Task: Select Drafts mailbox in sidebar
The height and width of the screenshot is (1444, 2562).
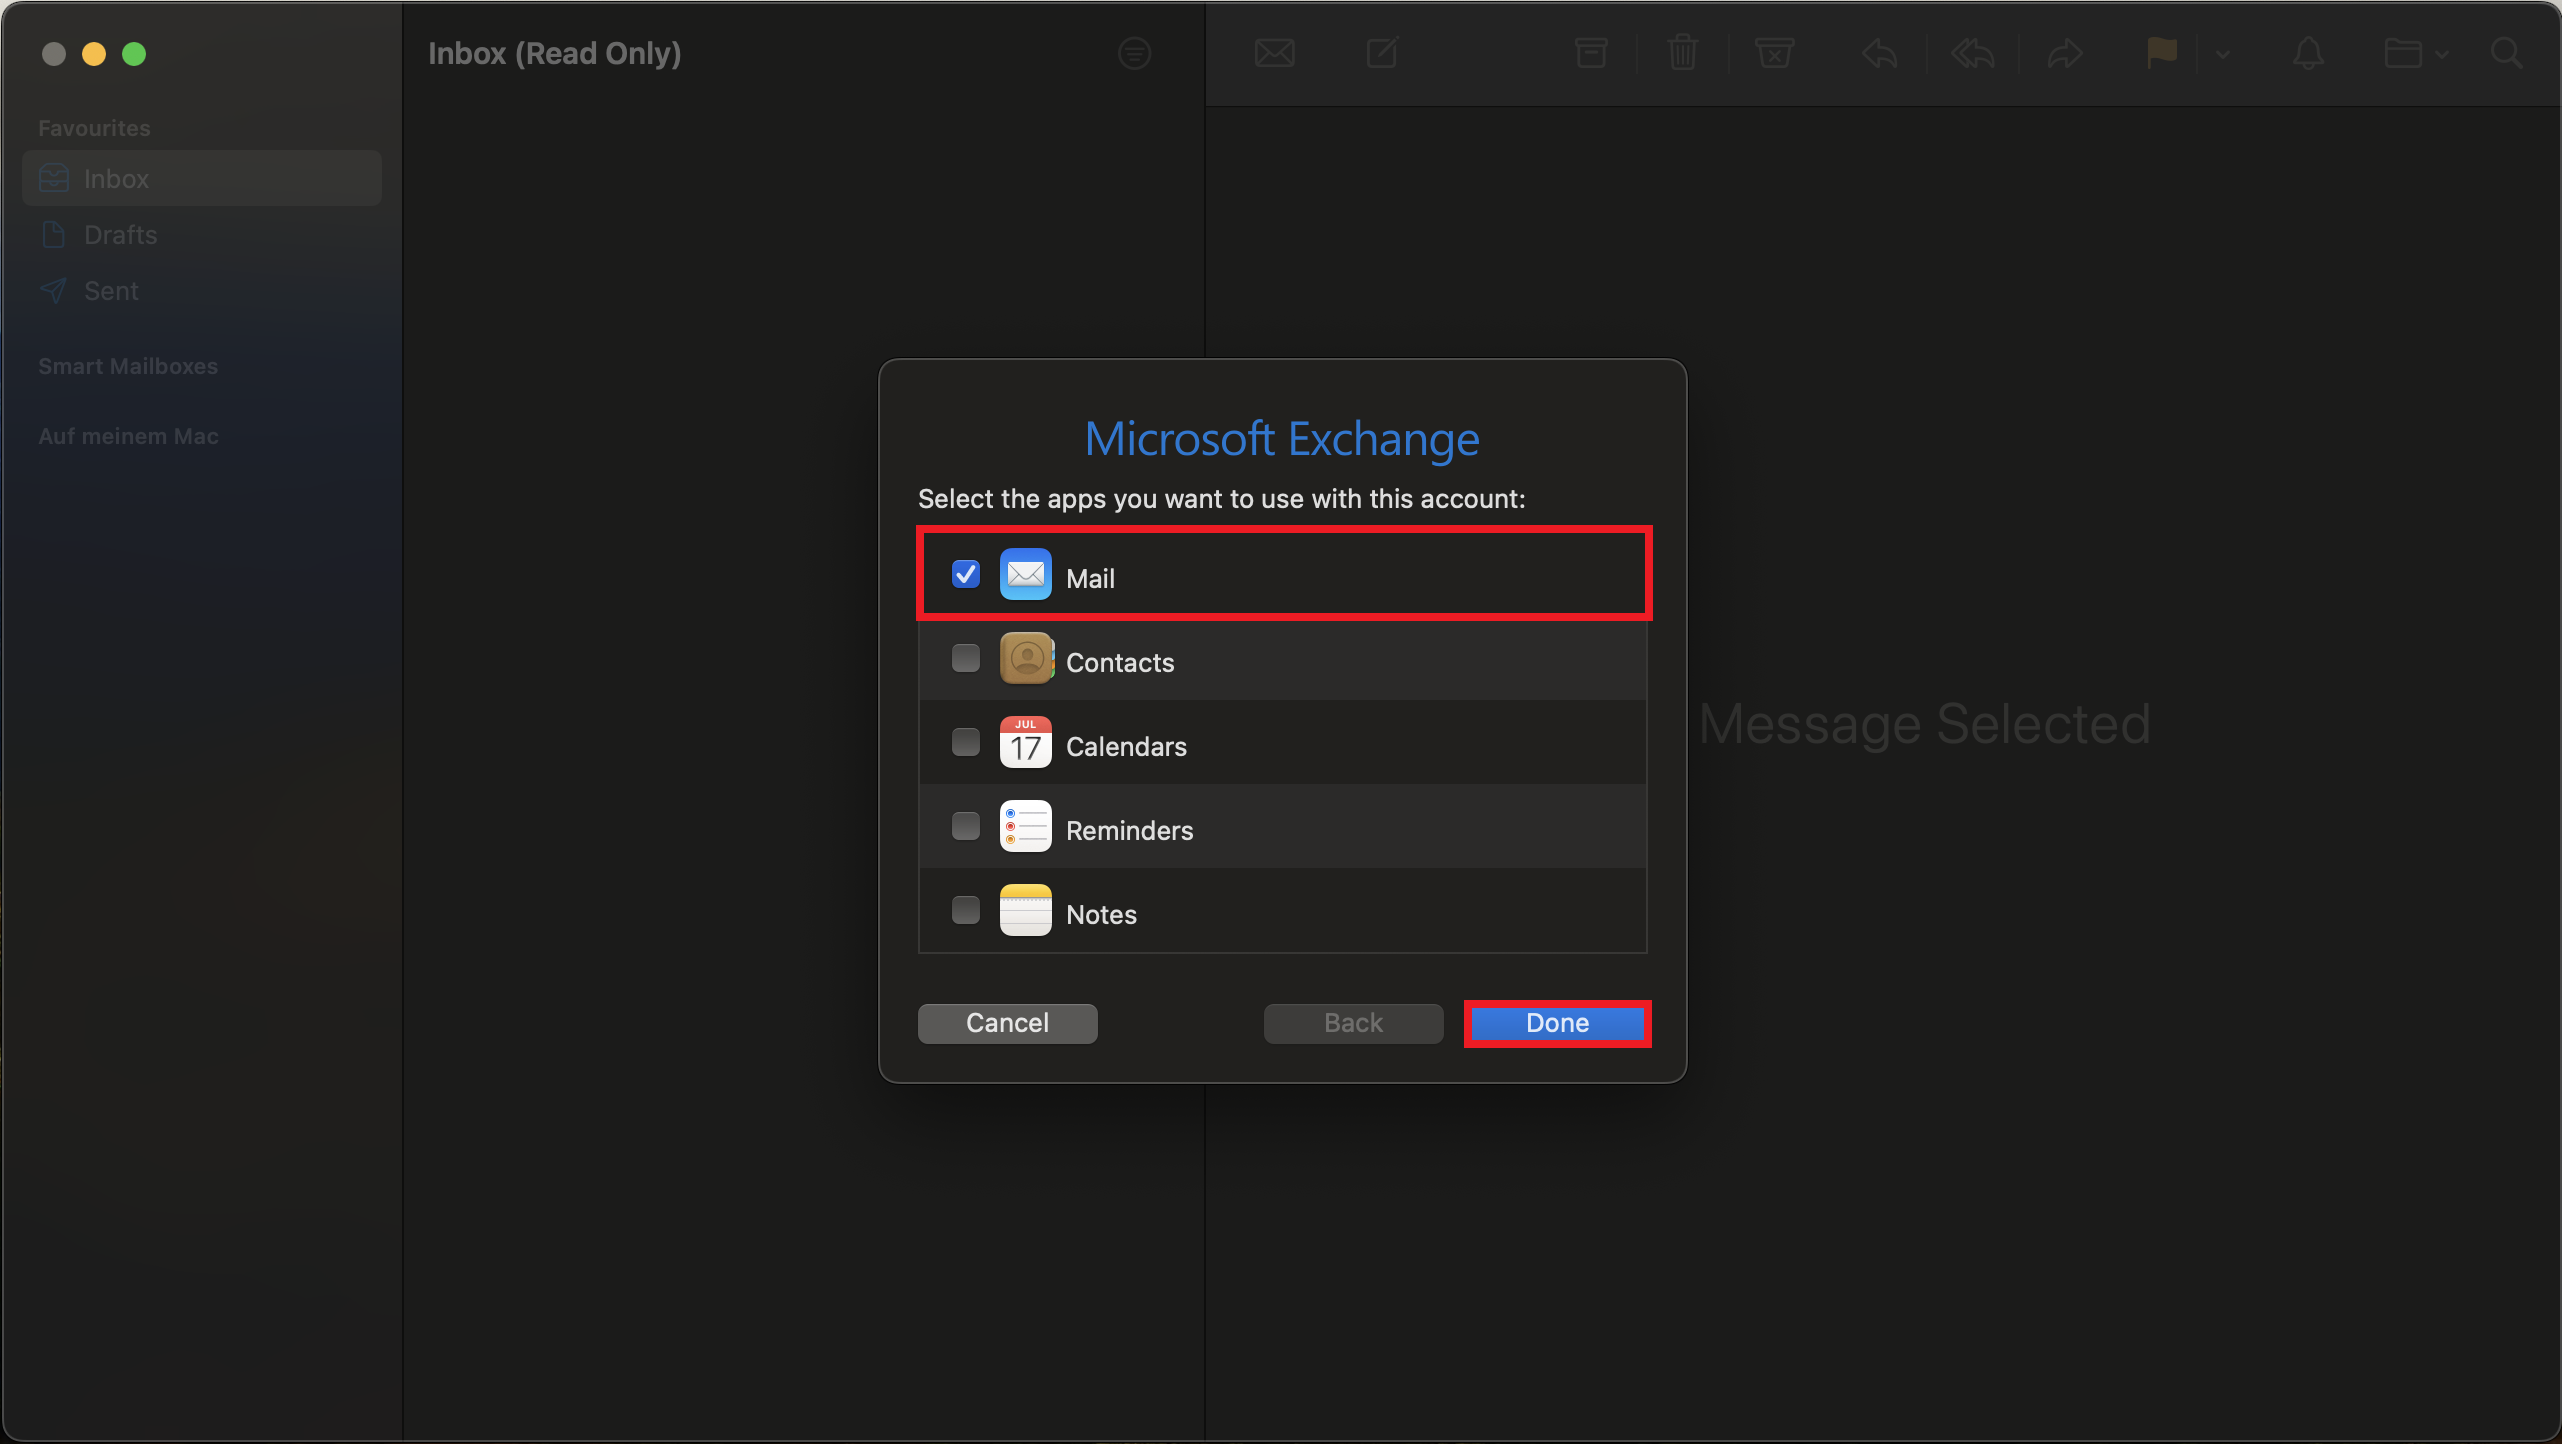Action: [120, 235]
